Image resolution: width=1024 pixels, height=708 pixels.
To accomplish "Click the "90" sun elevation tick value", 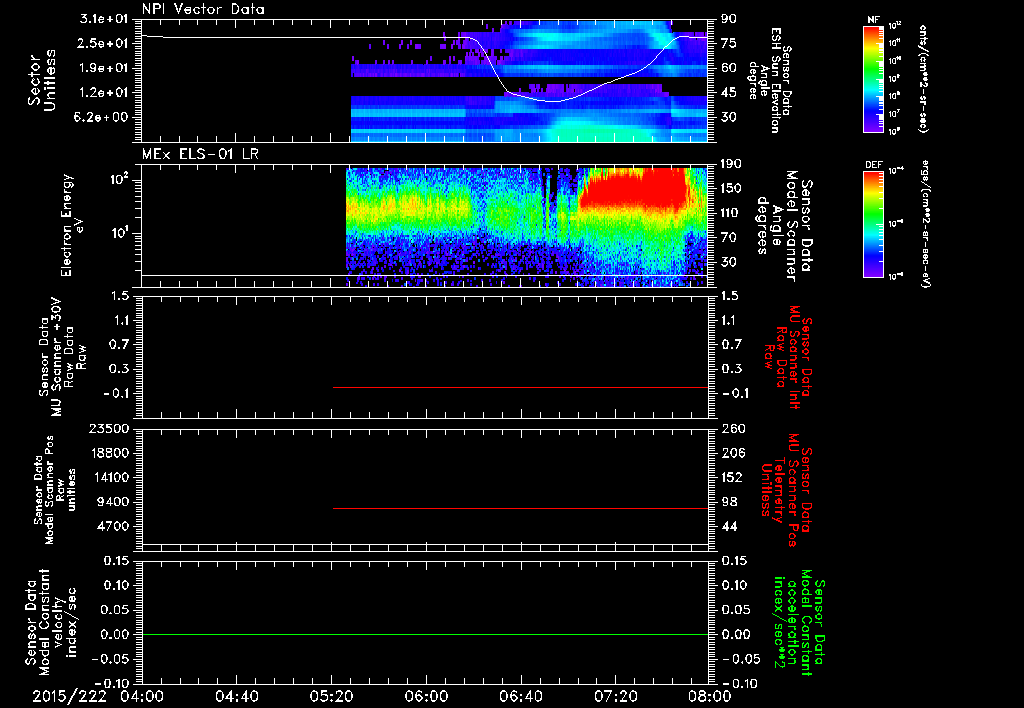I will tap(729, 18).
